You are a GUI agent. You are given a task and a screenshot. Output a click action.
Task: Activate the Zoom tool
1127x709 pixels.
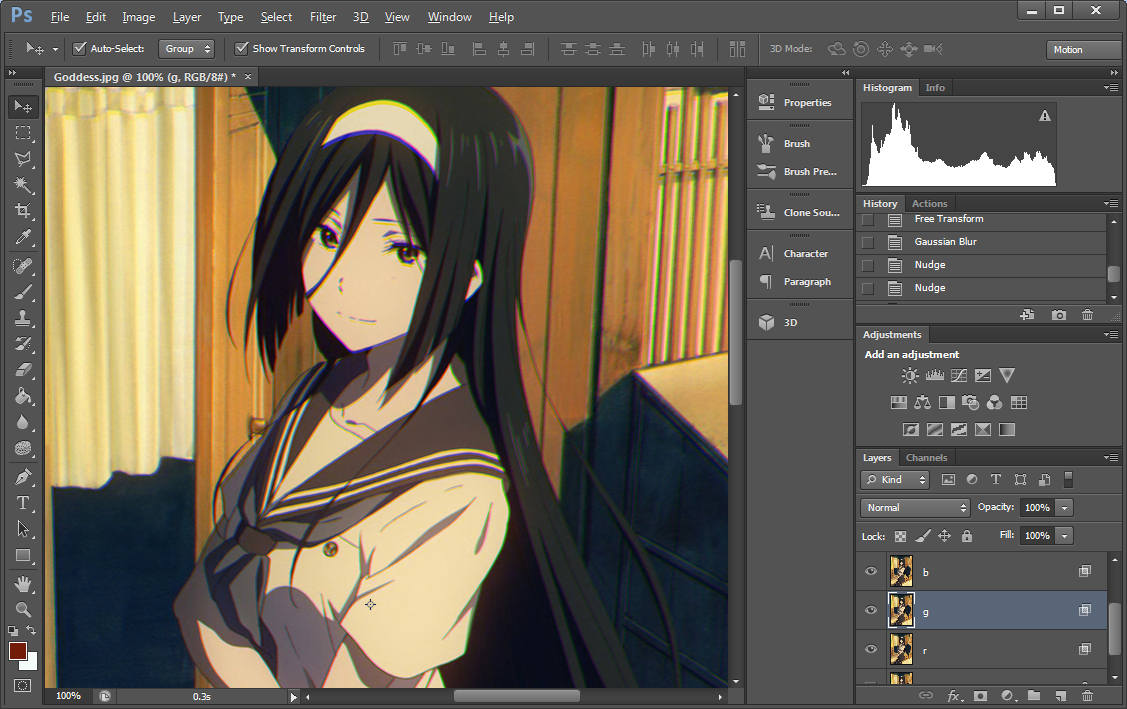(22, 609)
